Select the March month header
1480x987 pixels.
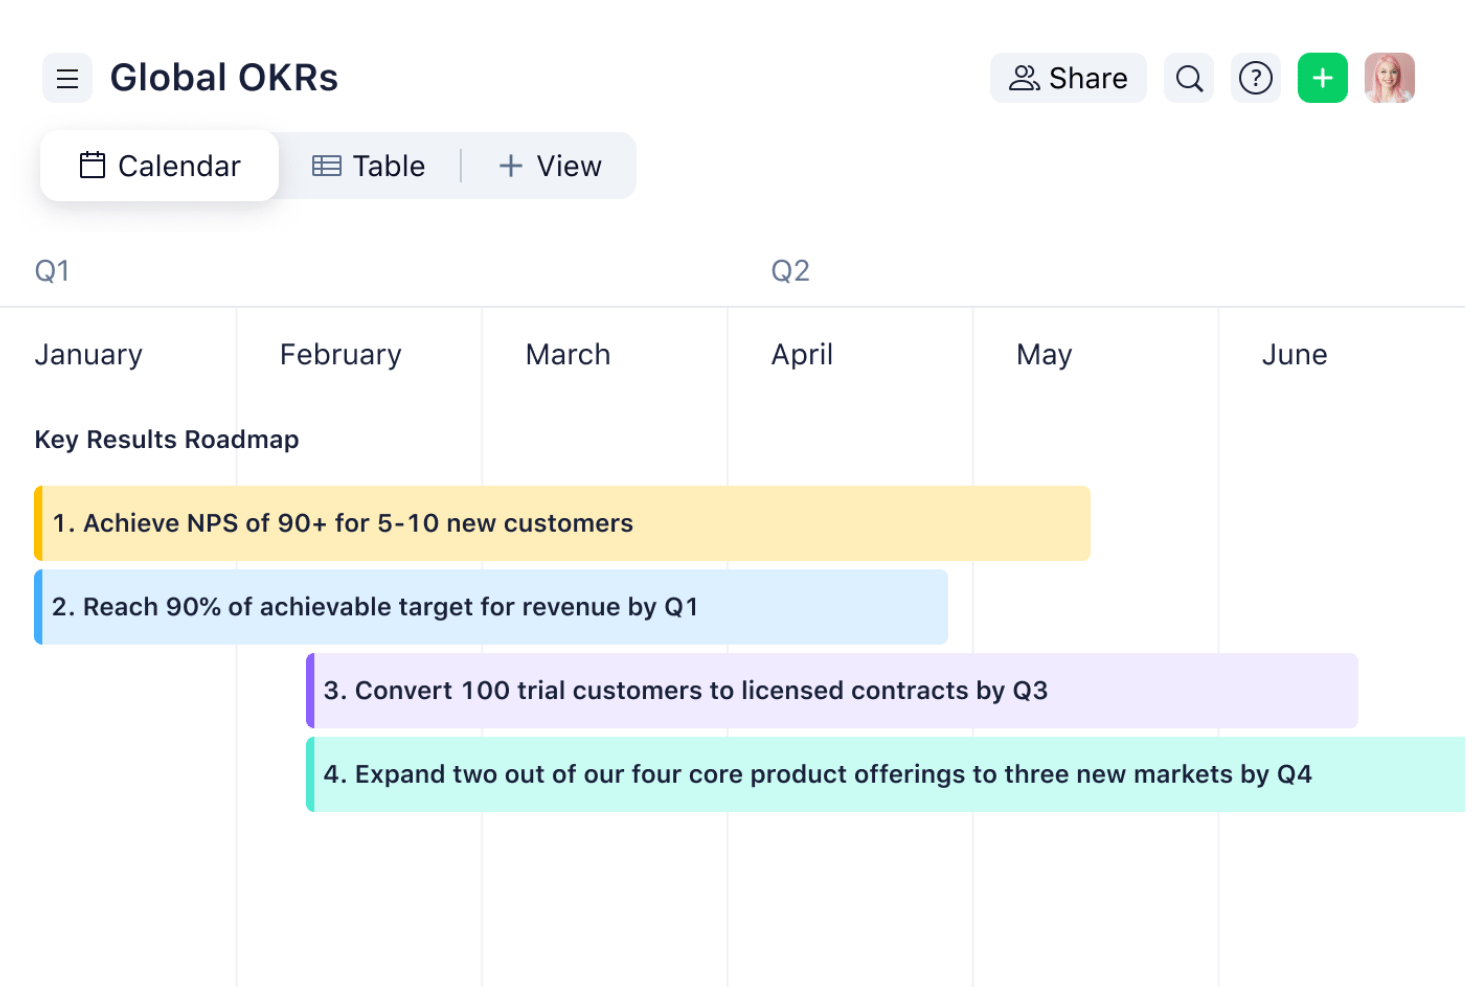pyautogui.click(x=568, y=355)
